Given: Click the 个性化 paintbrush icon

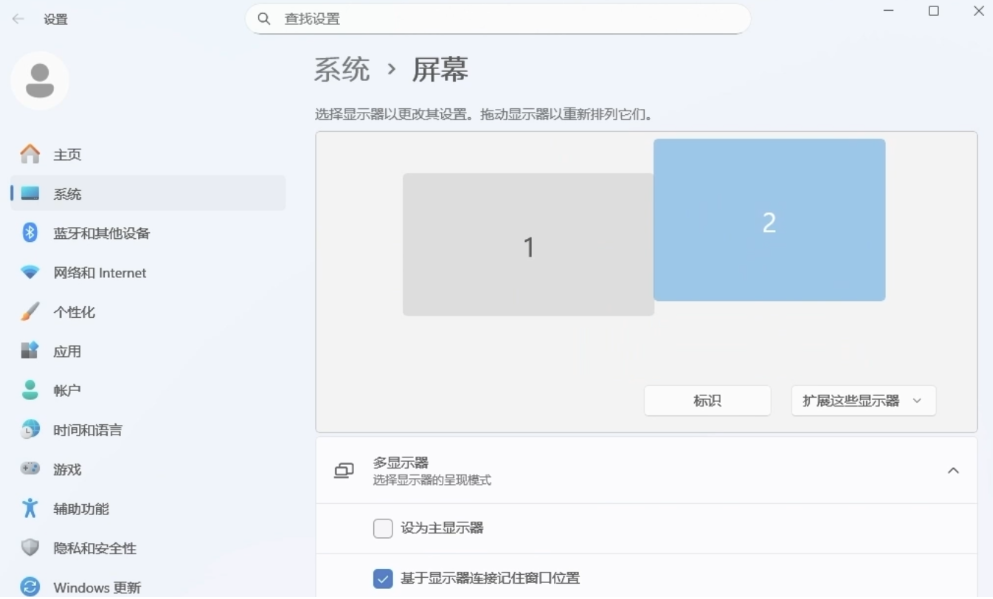Looking at the screenshot, I should (x=30, y=312).
